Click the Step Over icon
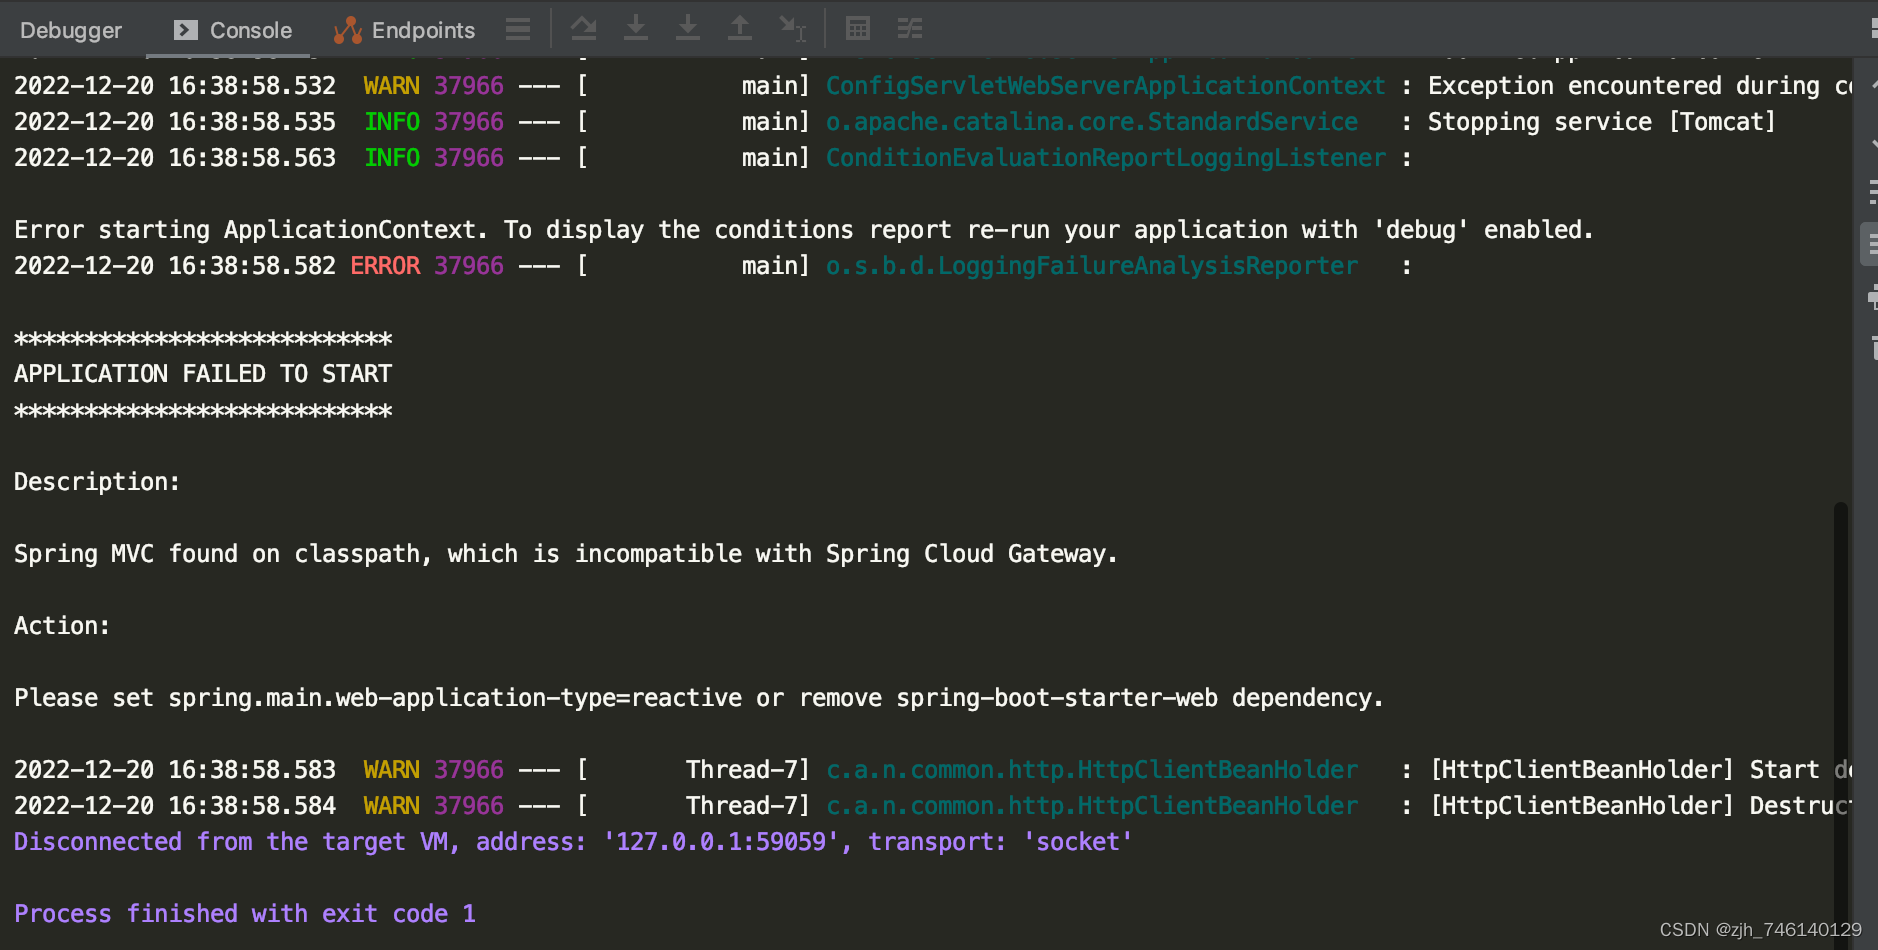Image resolution: width=1878 pixels, height=950 pixels. click(x=585, y=28)
